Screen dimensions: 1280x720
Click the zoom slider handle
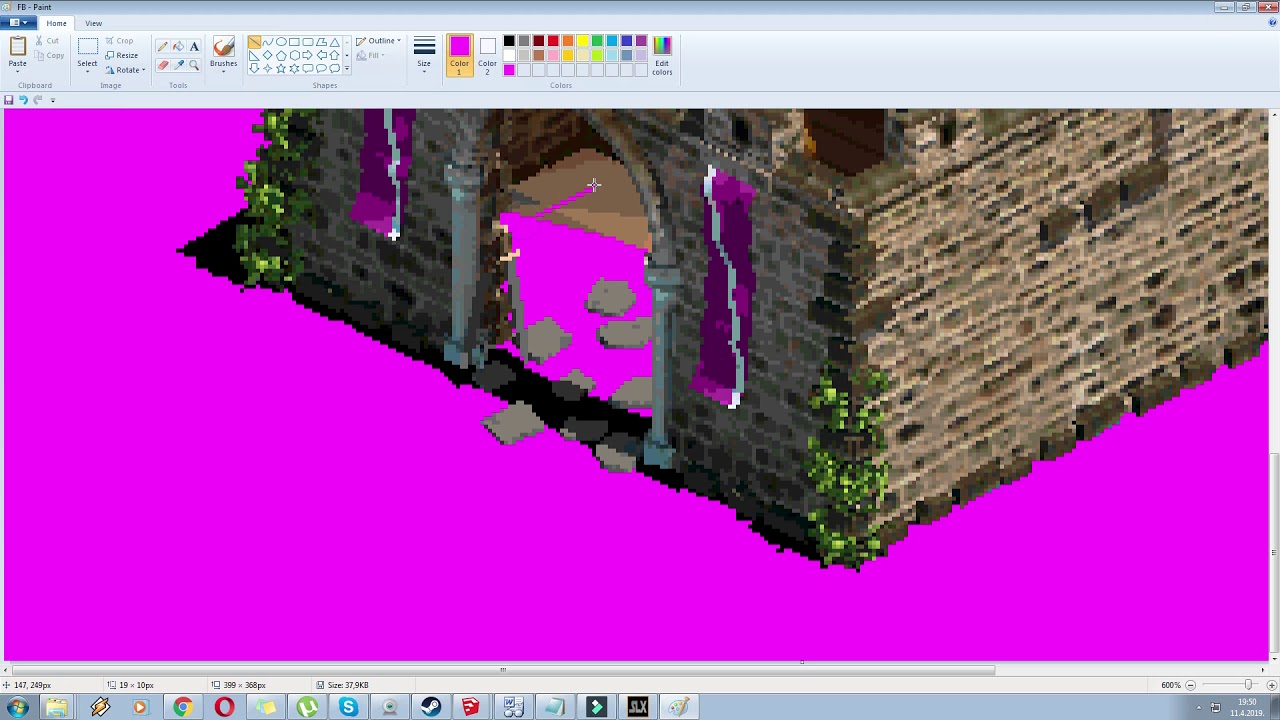pos(1247,685)
